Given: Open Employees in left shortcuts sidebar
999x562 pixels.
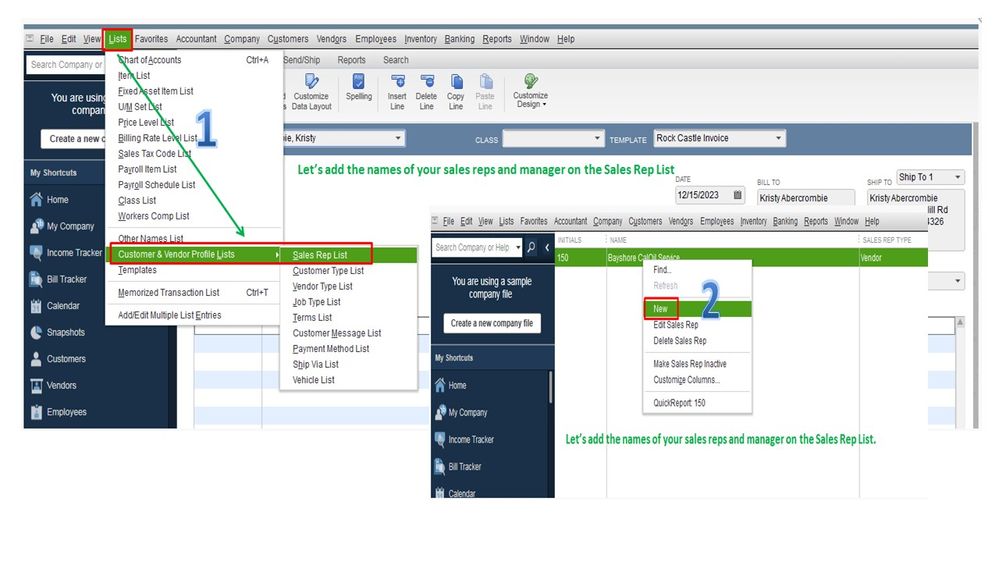Looking at the screenshot, I should point(58,412).
